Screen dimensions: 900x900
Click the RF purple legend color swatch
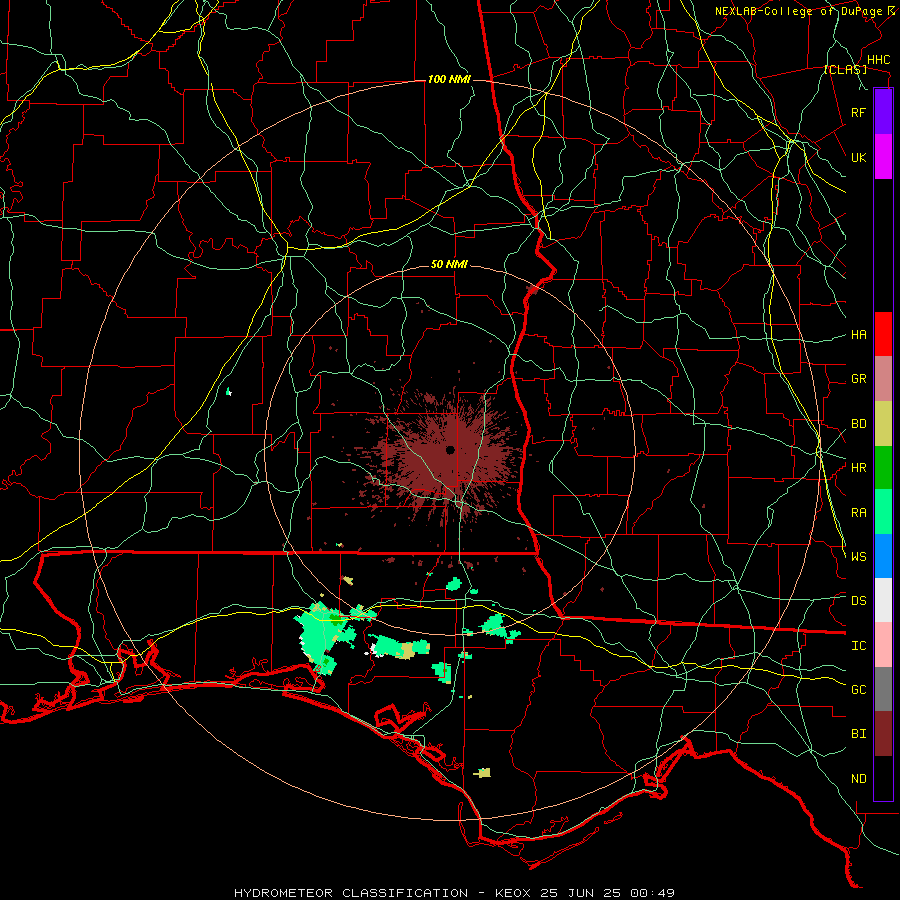point(883,112)
